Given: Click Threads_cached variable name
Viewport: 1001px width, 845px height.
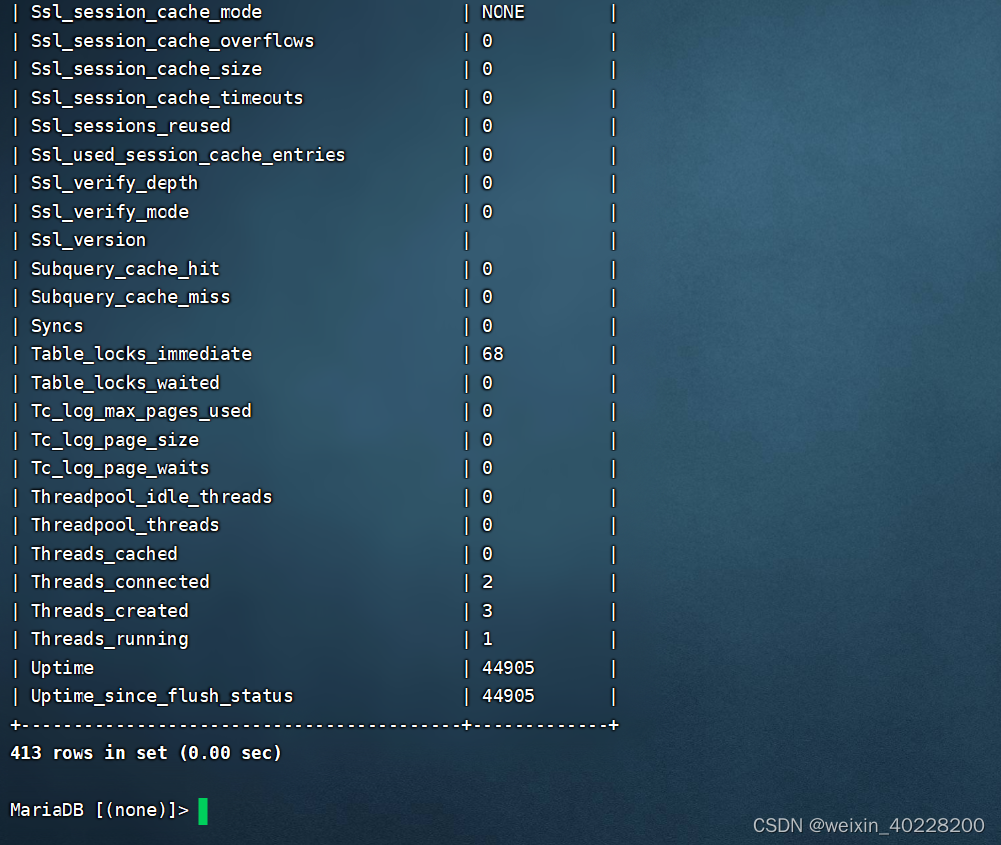Looking at the screenshot, I should [x=104, y=553].
